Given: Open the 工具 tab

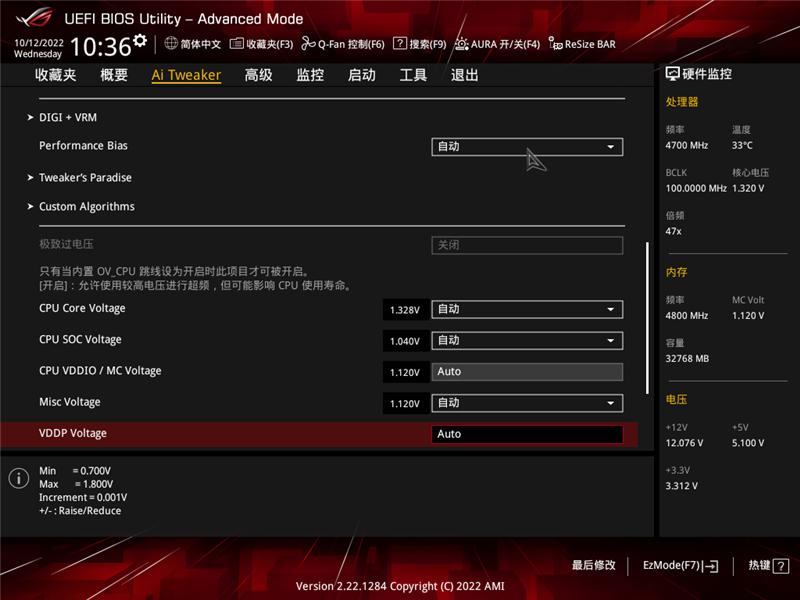Looking at the screenshot, I should pos(413,75).
